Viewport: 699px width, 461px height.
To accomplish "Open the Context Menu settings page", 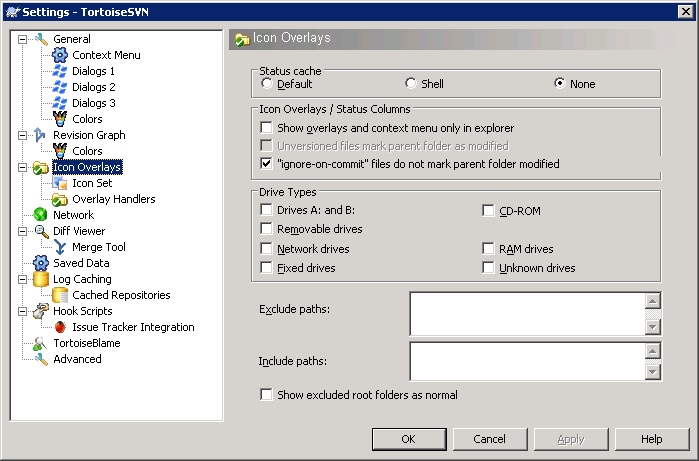I will click(106, 55).
